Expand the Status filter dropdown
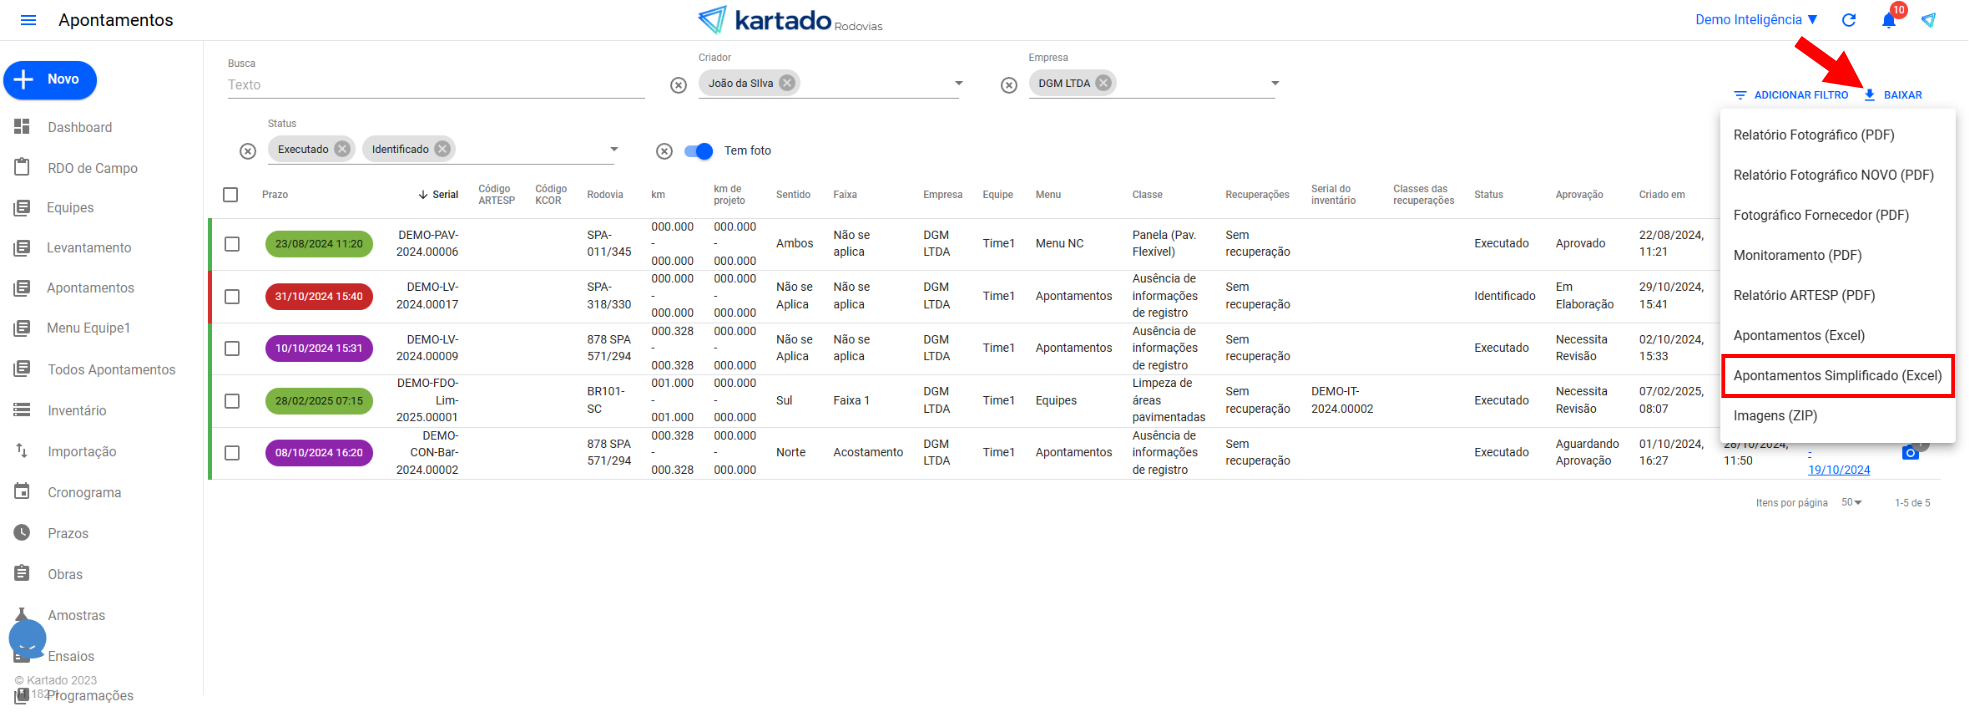The width and height of the screenshot is (1969, 714). click(614, 149)
